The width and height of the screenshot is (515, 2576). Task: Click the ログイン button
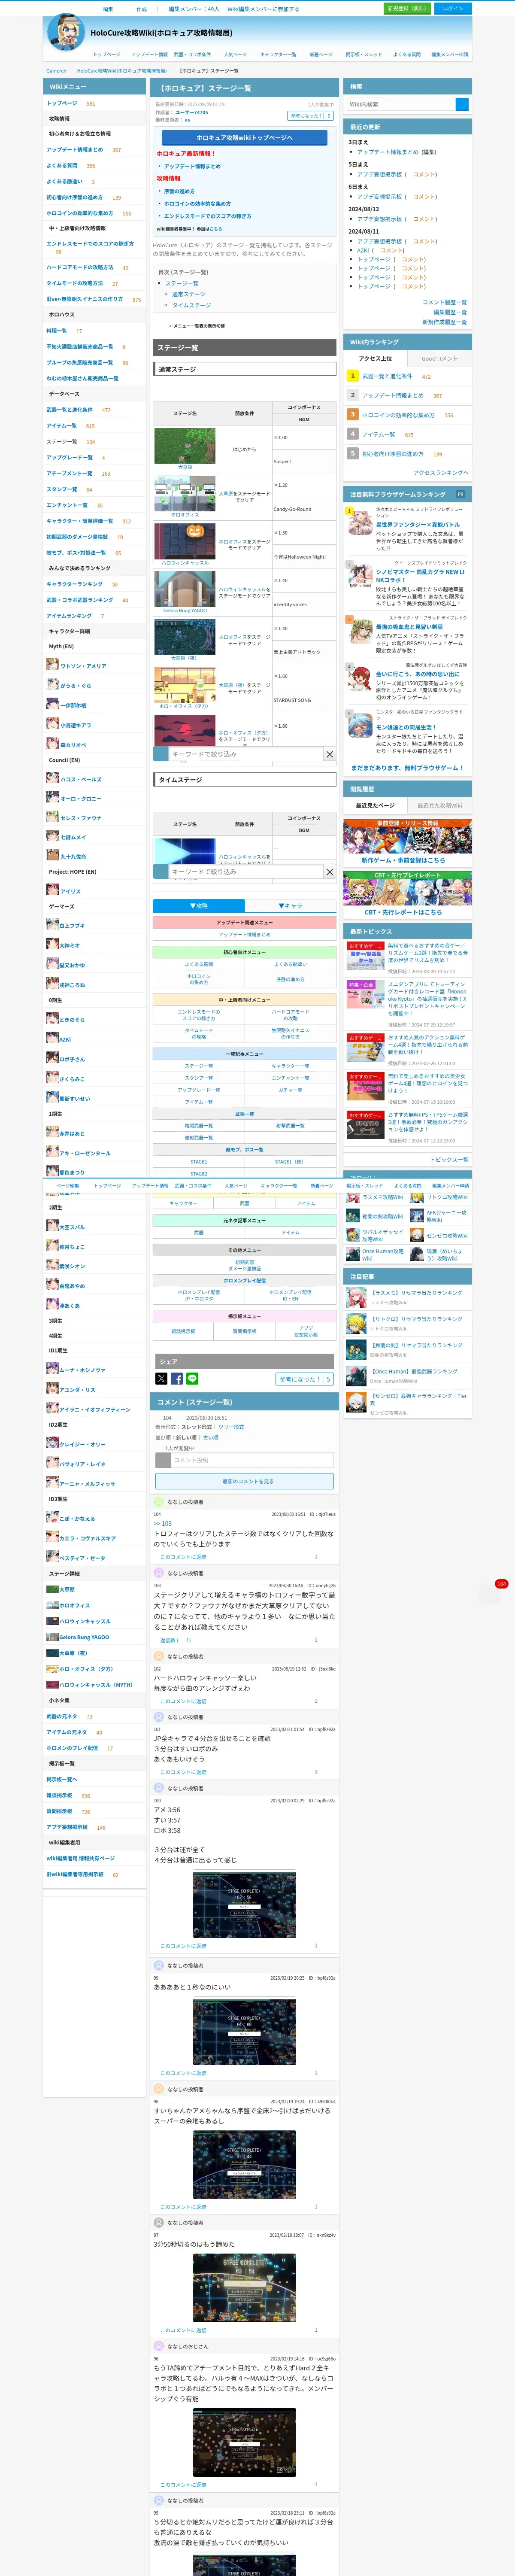(x=453, y=8)
